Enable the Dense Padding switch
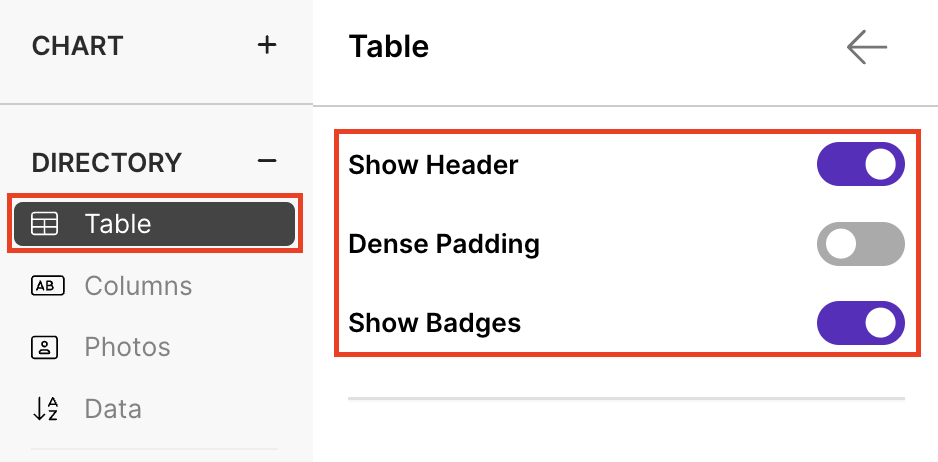This screenshot has width=938, height=462. [x=861, y=244]
